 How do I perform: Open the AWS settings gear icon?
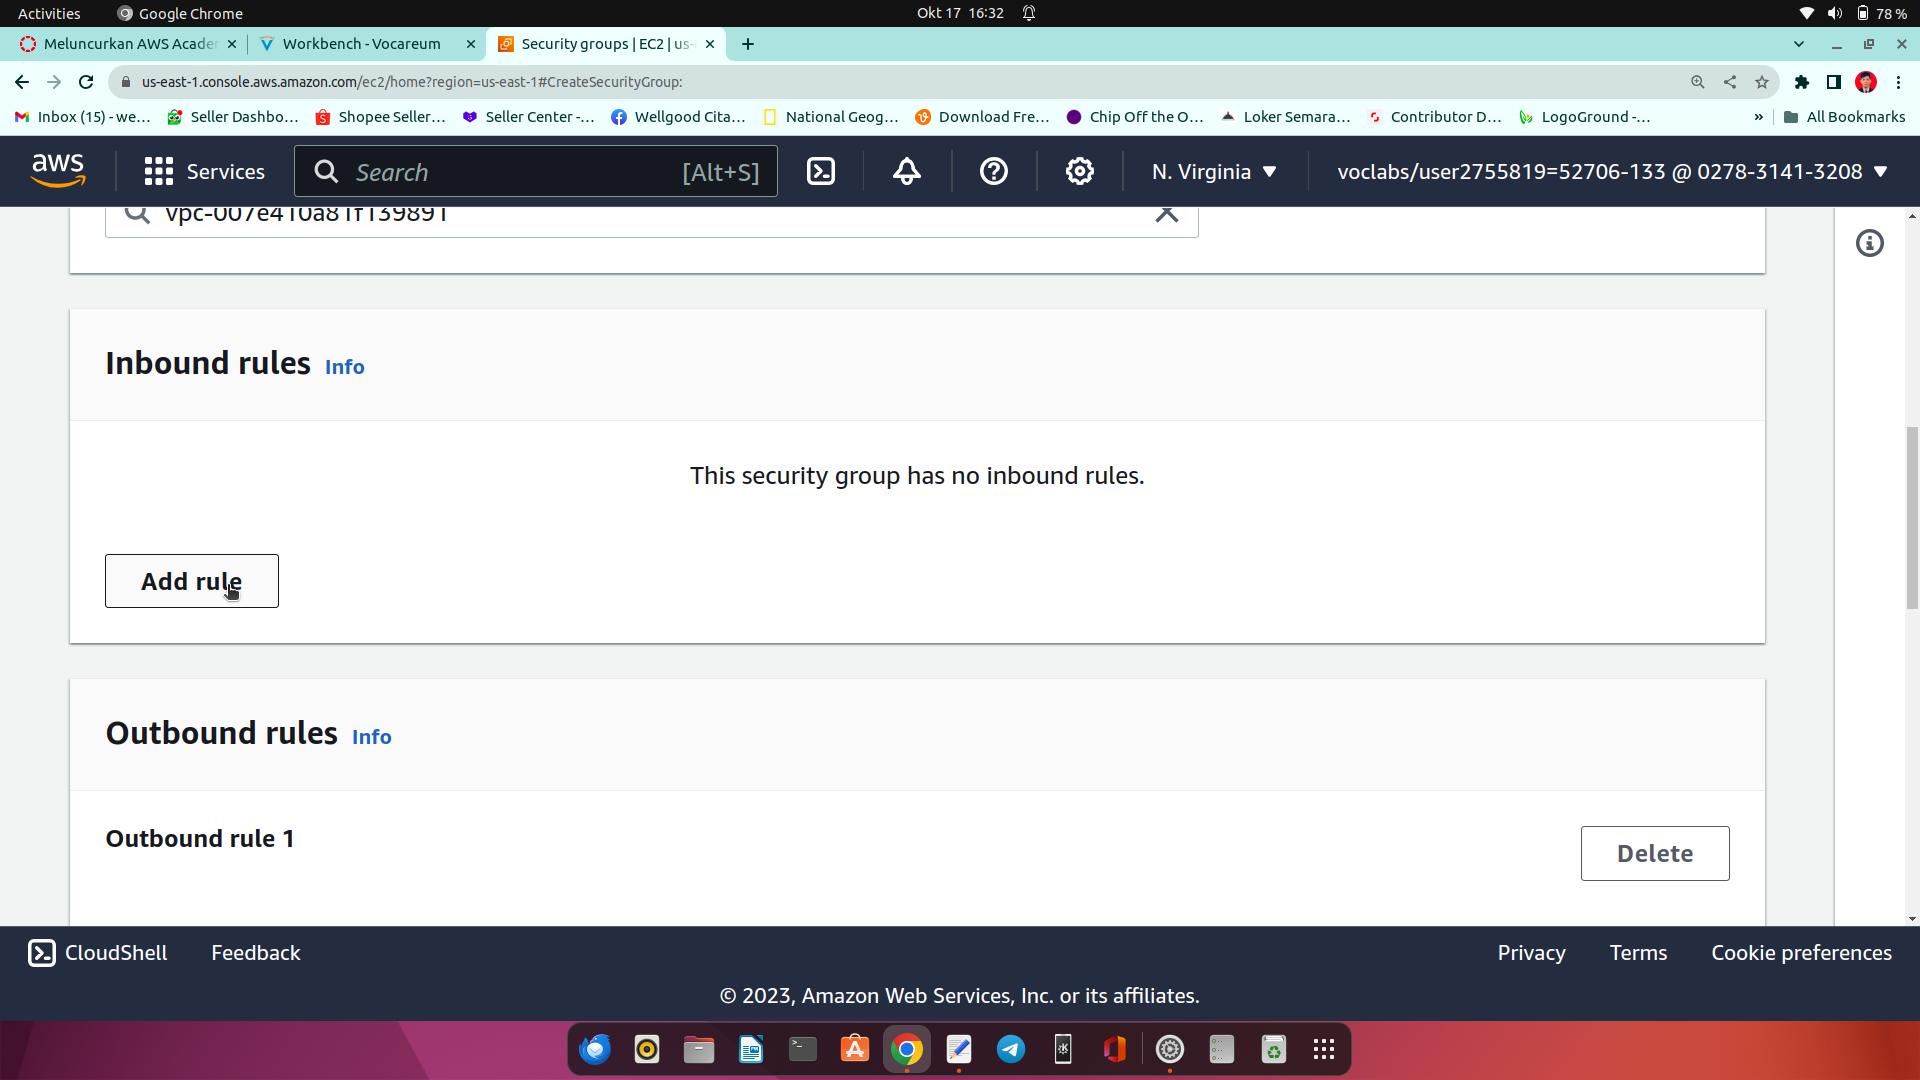pos(1079,171)
